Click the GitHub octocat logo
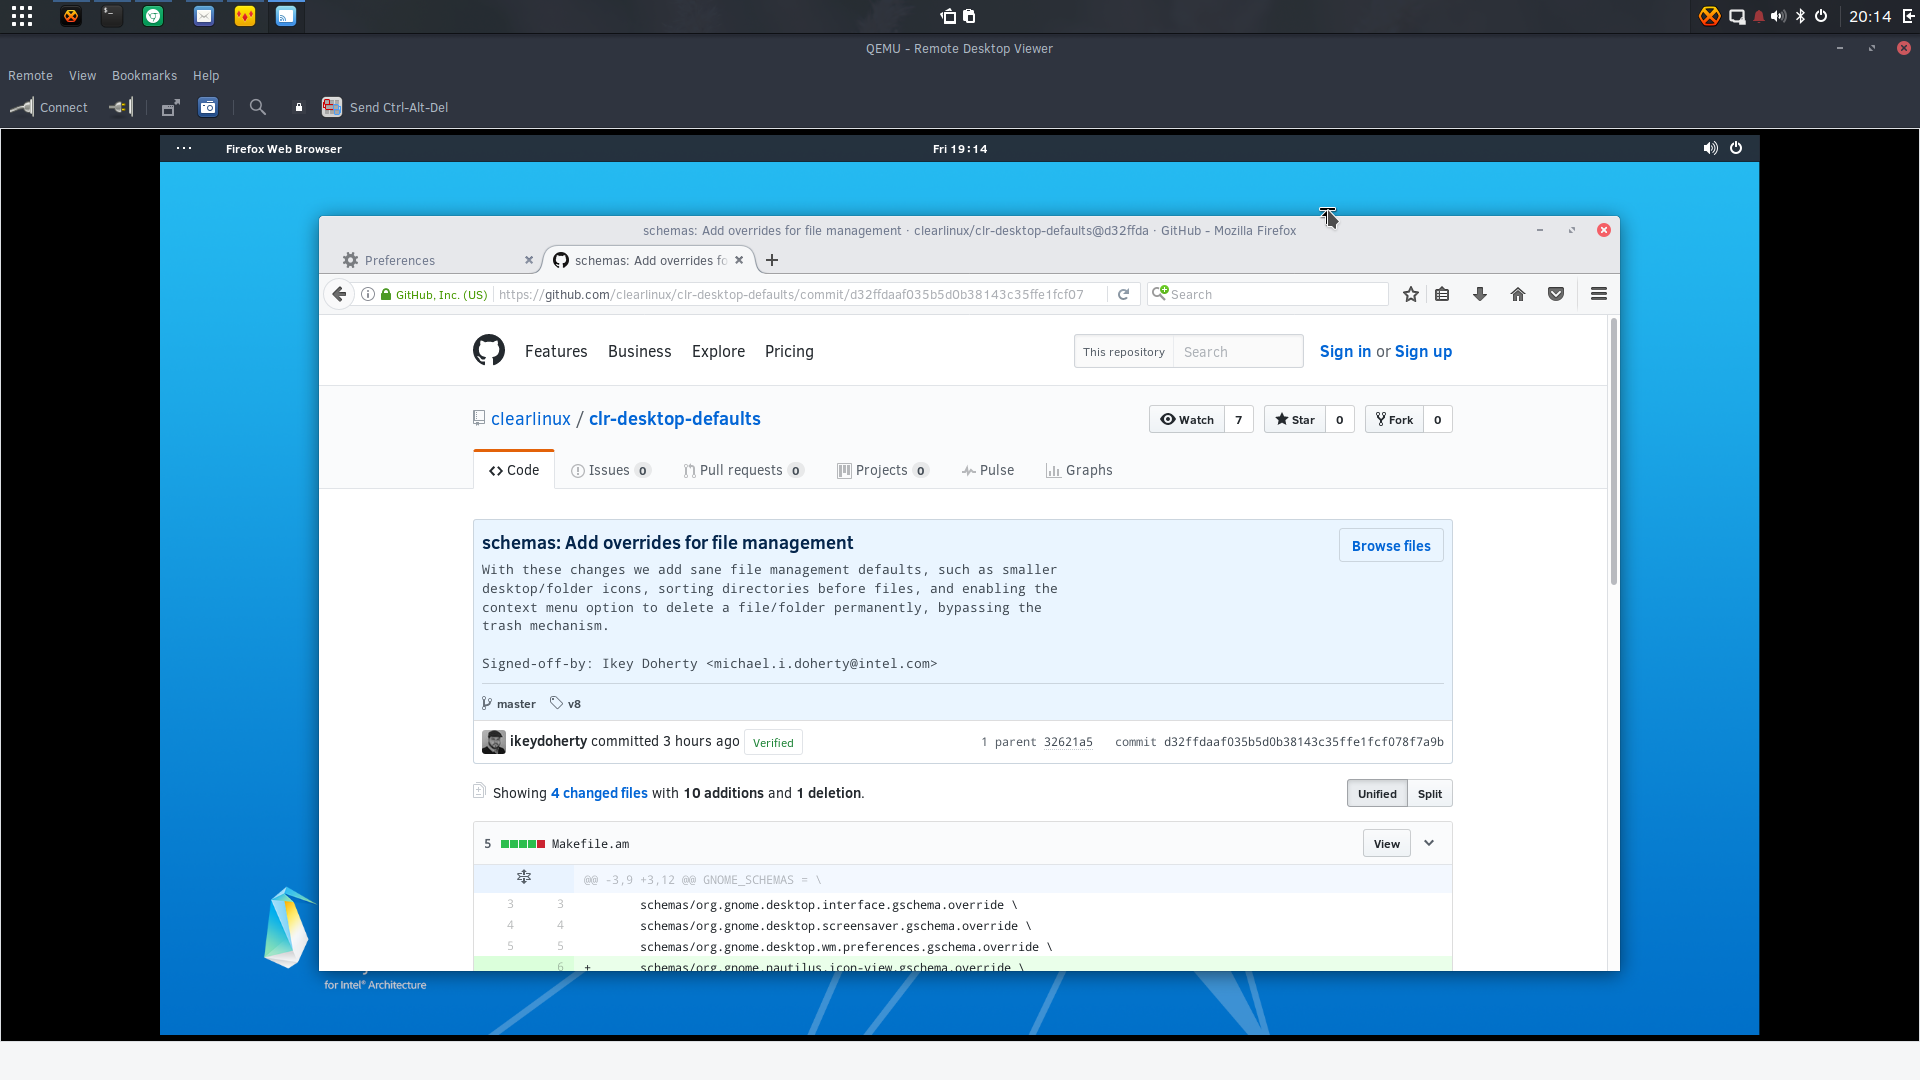 coord(489,351)
